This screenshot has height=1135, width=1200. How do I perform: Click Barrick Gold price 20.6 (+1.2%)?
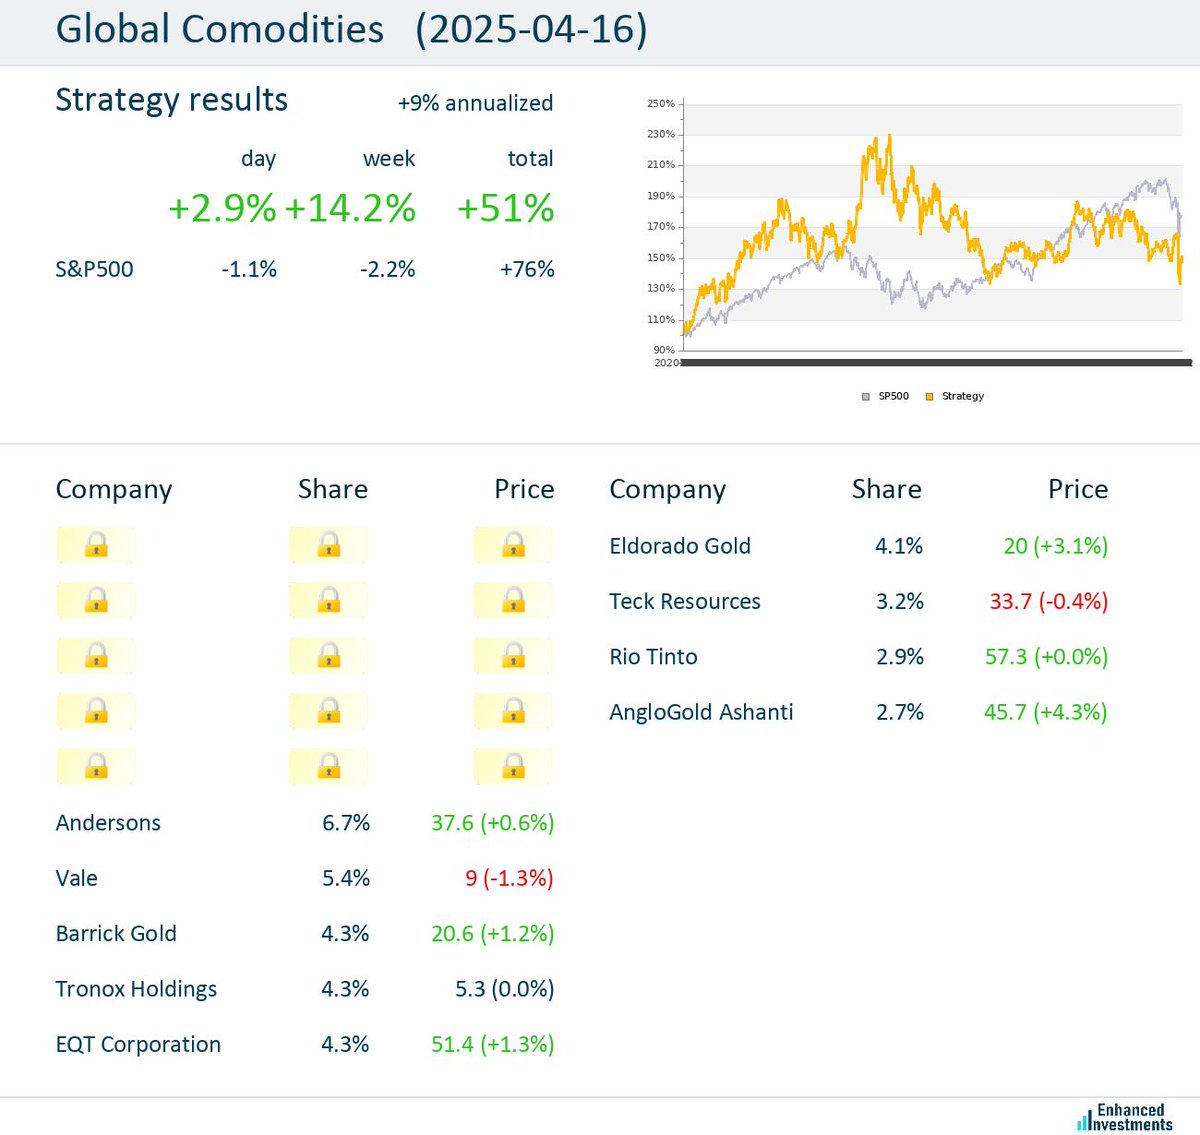(492, 934)
